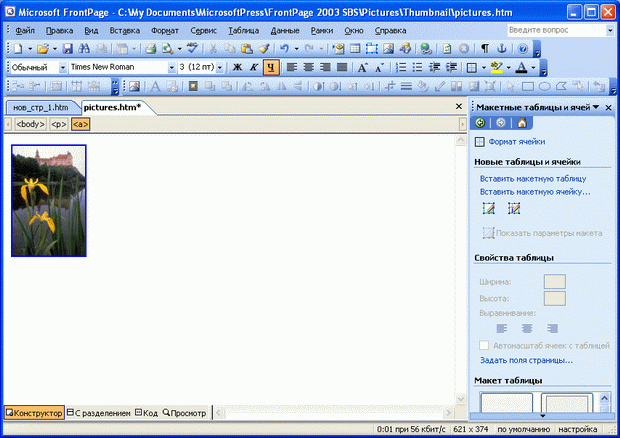Toggle 'Автомасштаб ячеек с таблицей' checkbox
The height and width of the screenshot is (438, 620).
[x=484, y=345]
